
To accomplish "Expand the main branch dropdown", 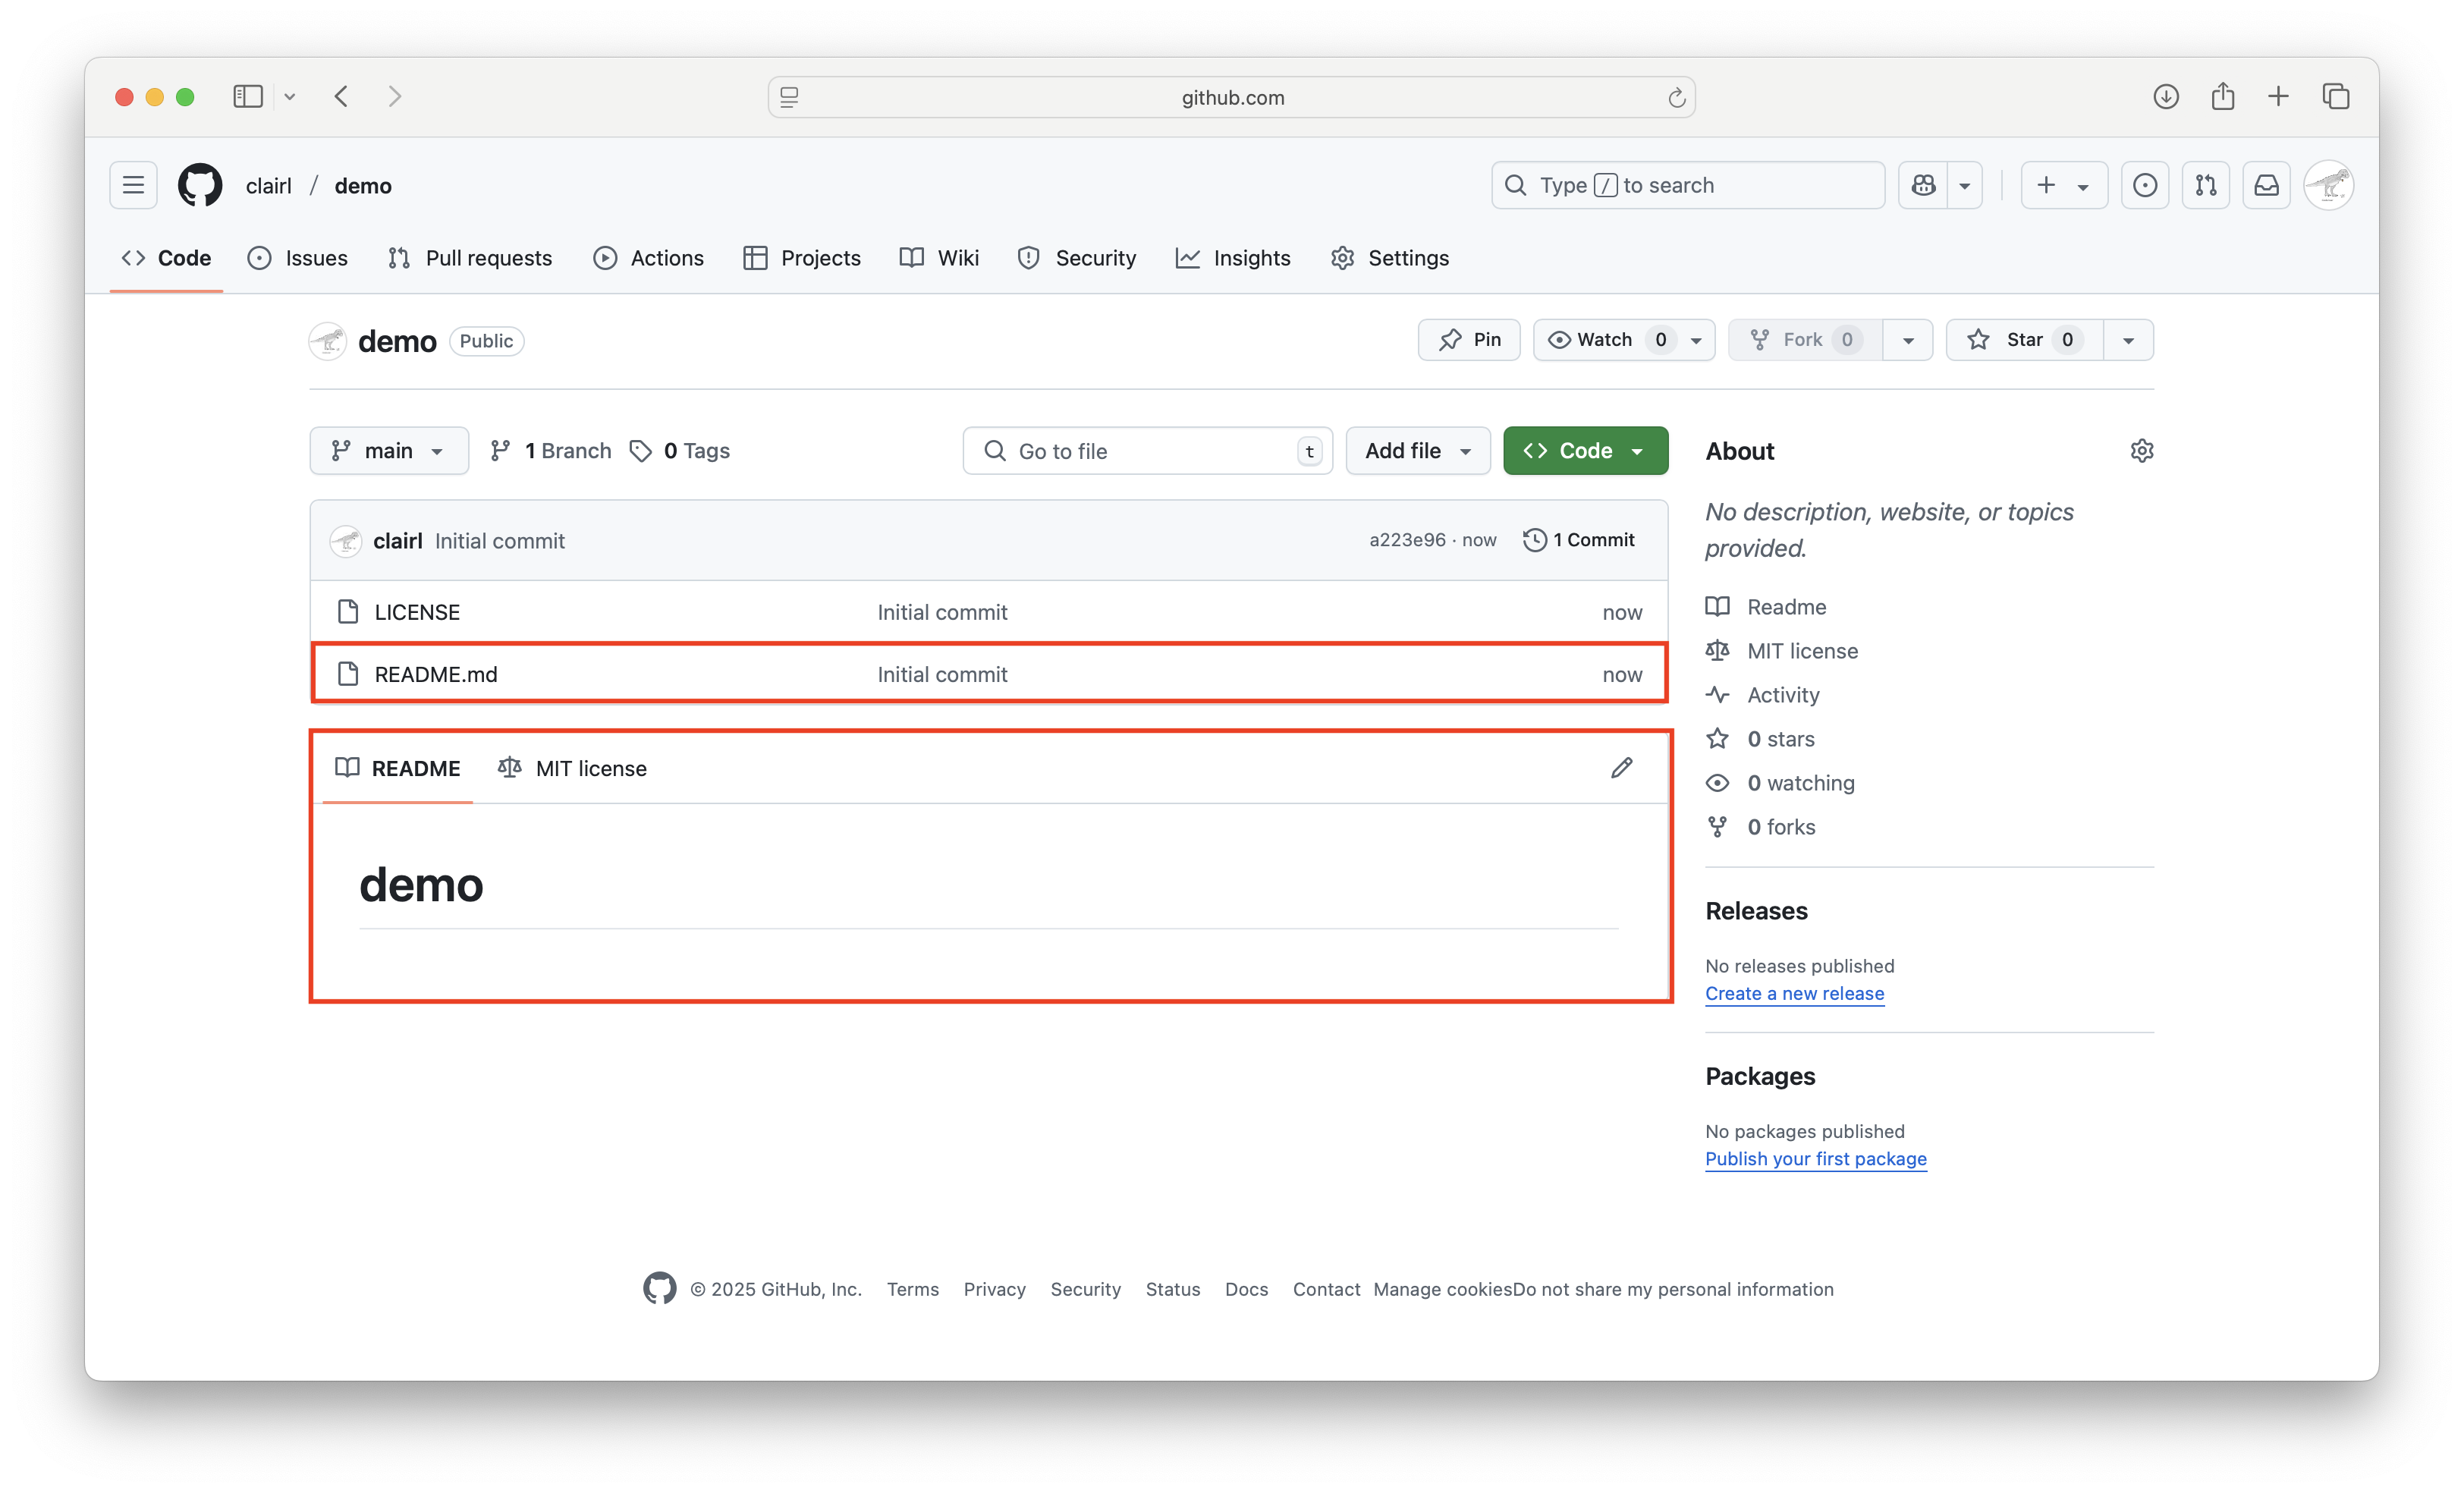I will [x=389, y=451].
